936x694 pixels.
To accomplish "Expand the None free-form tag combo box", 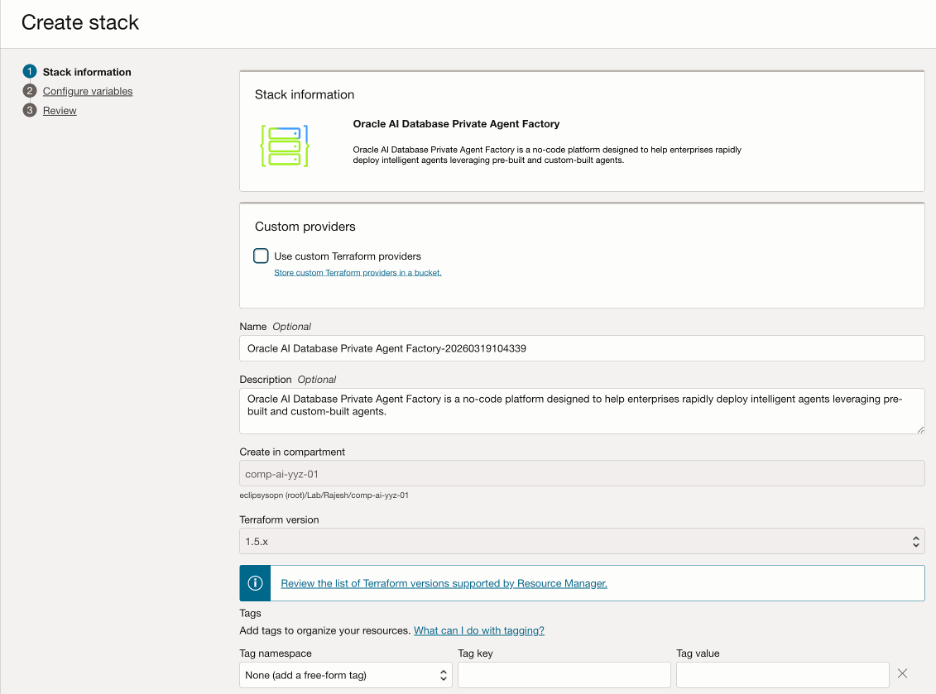I will tap(345, 674).
